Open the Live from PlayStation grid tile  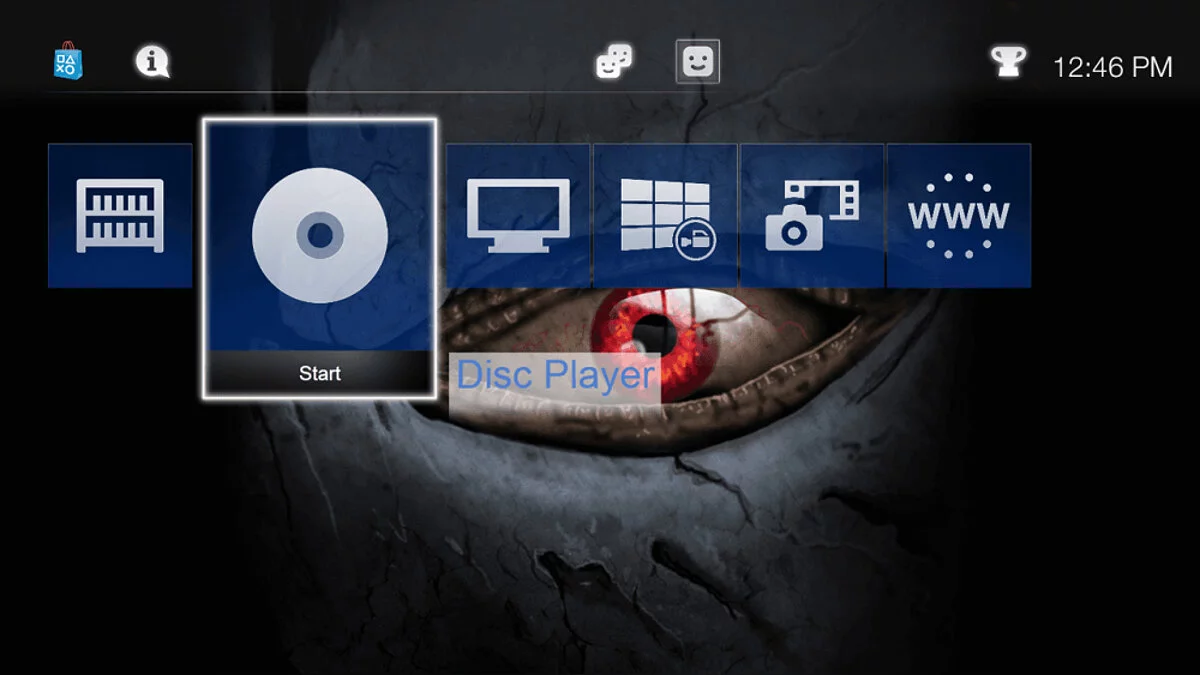[665, 216]
